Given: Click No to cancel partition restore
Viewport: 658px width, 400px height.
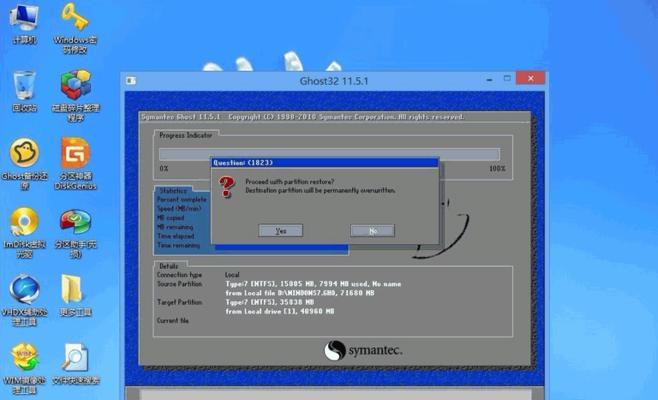Looking at the screenshot, I should click(x=372, y=230).
